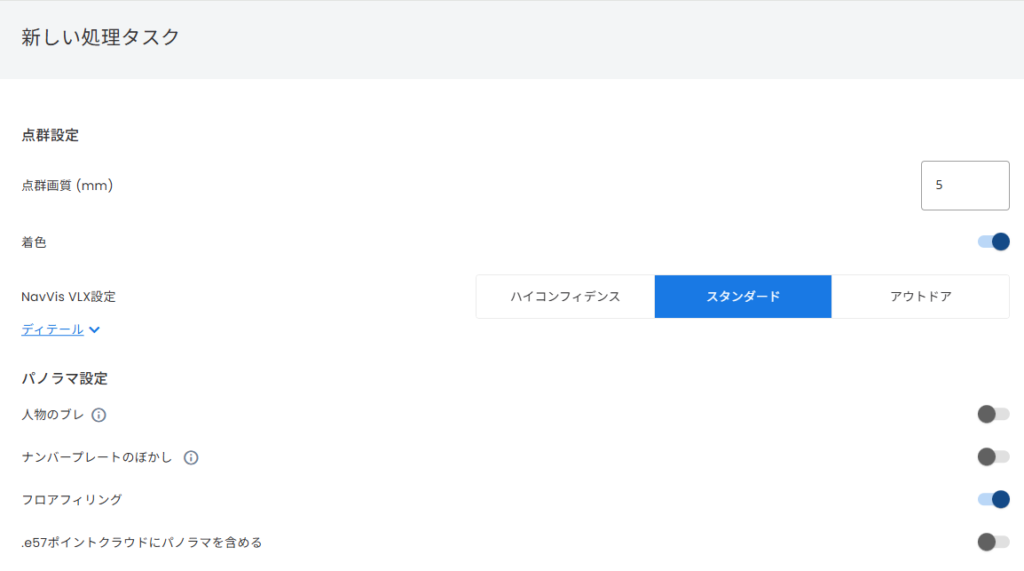Click the chevron arrow next to ディテール

coord(94,329)
